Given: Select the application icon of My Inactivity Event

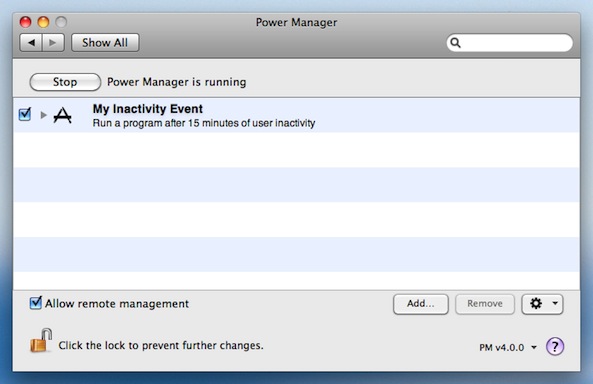Looking at the screenshot, I should pyautogui.click(x=62, y=115).
